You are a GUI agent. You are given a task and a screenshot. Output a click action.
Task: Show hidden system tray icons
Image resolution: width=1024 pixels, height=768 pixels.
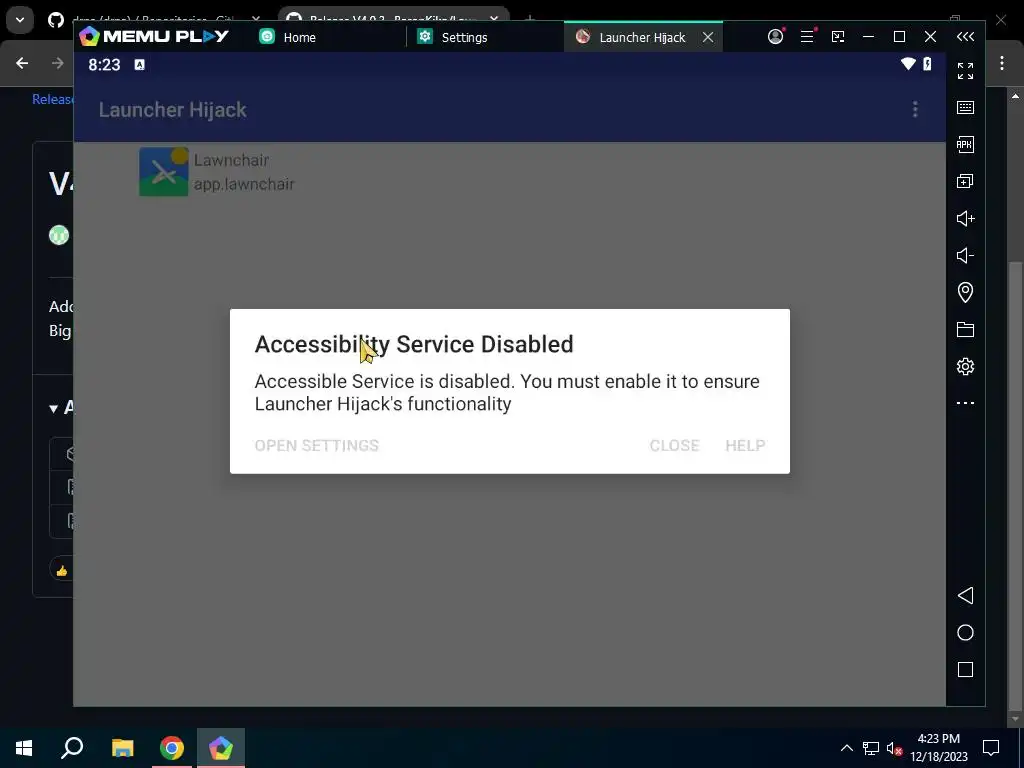click(846, 748)
